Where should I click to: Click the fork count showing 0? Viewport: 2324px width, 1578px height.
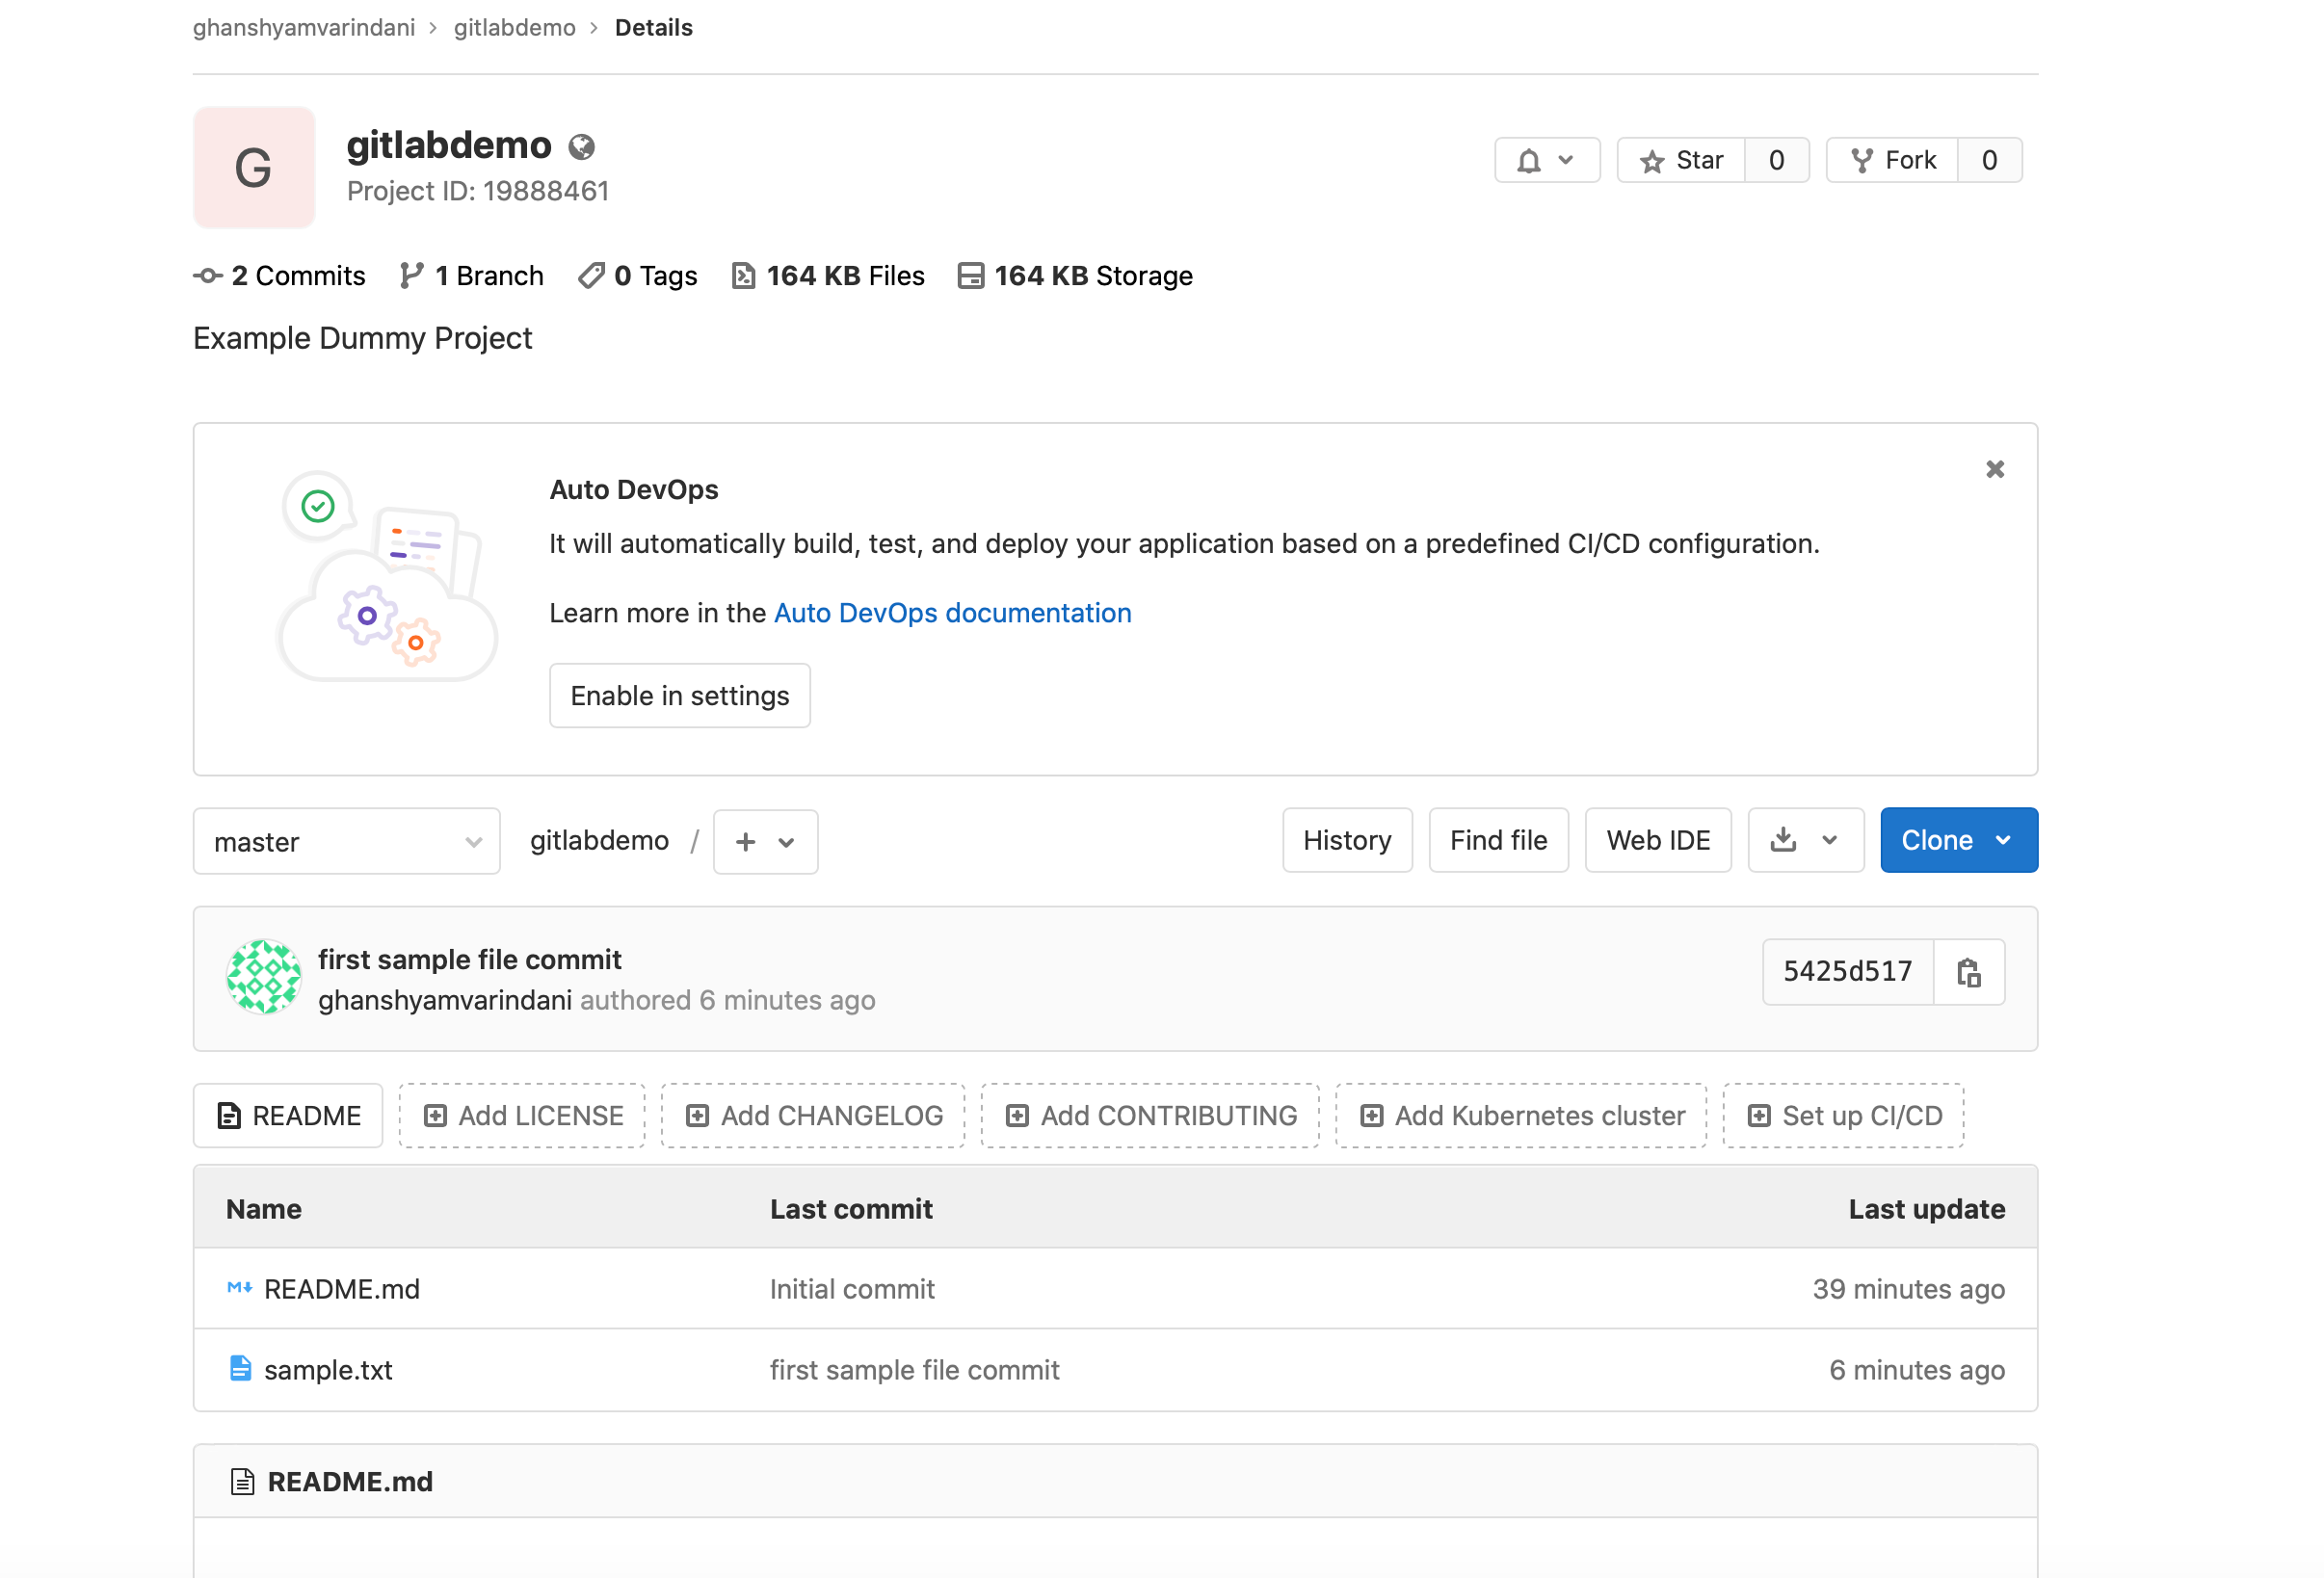tap(1989, 160)
